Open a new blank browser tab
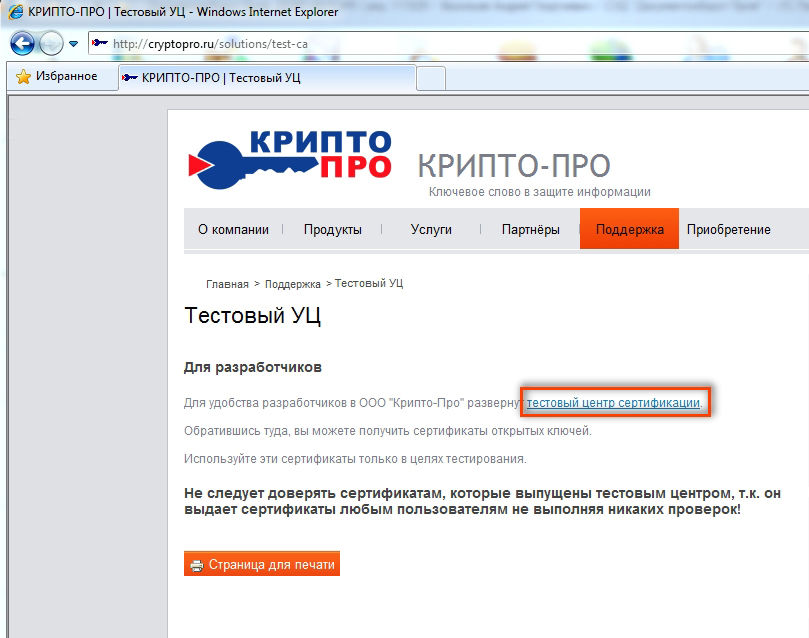 click(x=431, y=79)
